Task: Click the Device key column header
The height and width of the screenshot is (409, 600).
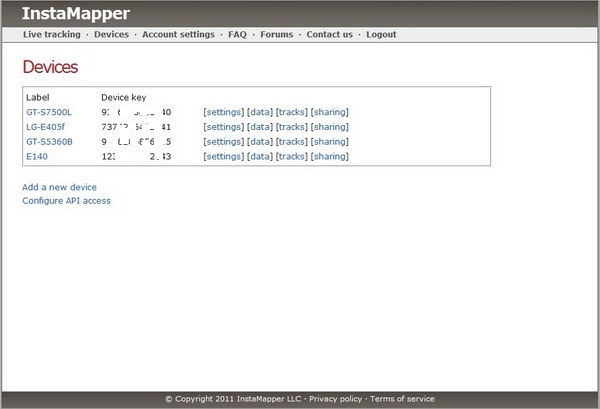Action: click(124, 98)
